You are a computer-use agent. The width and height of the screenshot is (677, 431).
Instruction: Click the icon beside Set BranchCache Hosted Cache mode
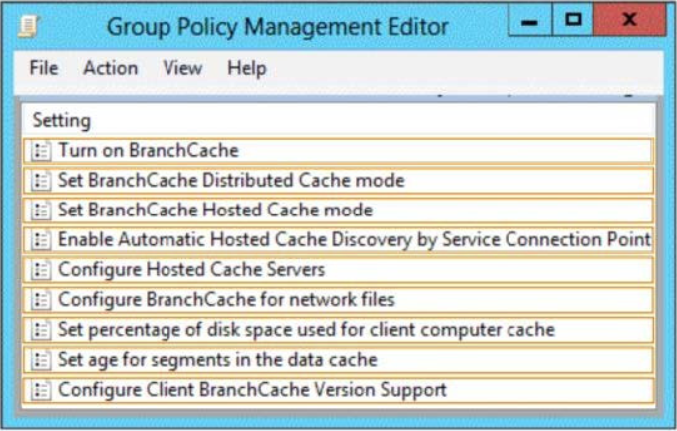[41, 210]
